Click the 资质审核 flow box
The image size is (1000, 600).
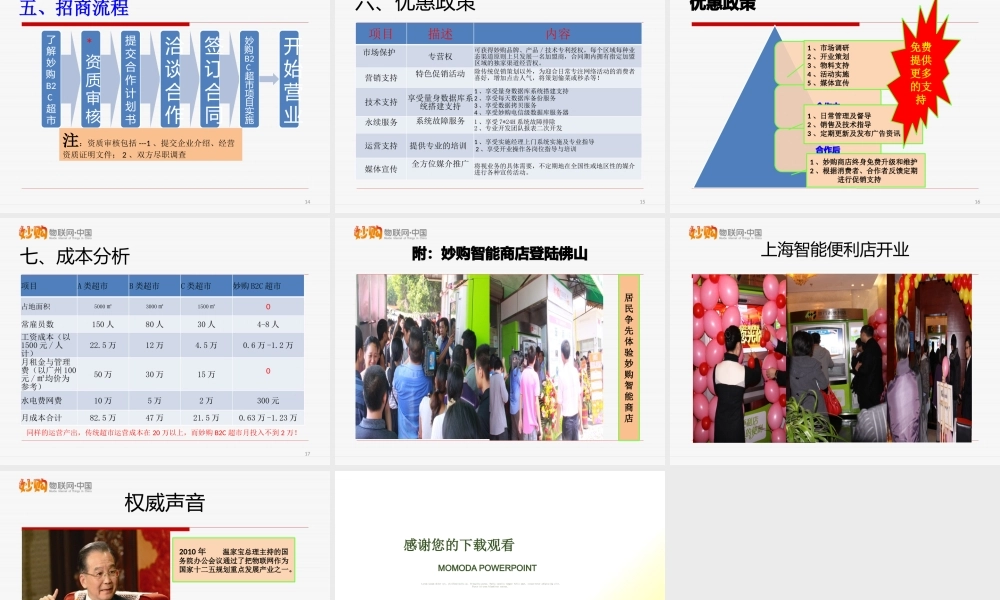point(92,79)
